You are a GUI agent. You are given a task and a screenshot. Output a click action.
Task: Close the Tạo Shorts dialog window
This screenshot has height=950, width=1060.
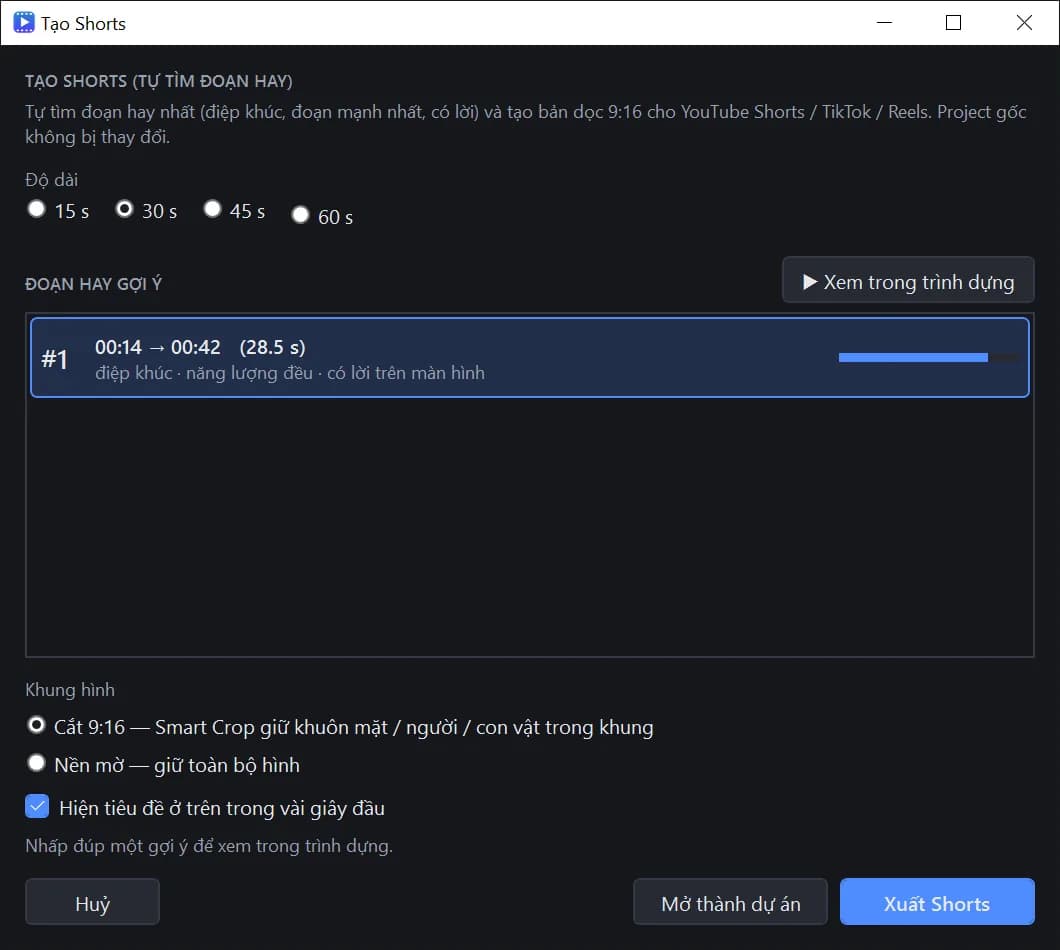[1024, 22]
